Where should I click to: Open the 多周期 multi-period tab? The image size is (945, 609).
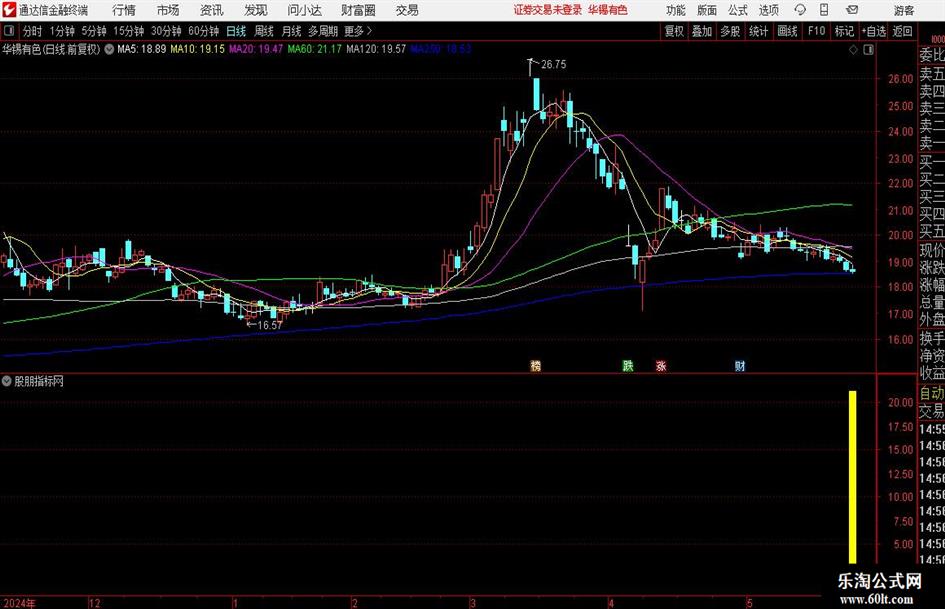point(323,31)
